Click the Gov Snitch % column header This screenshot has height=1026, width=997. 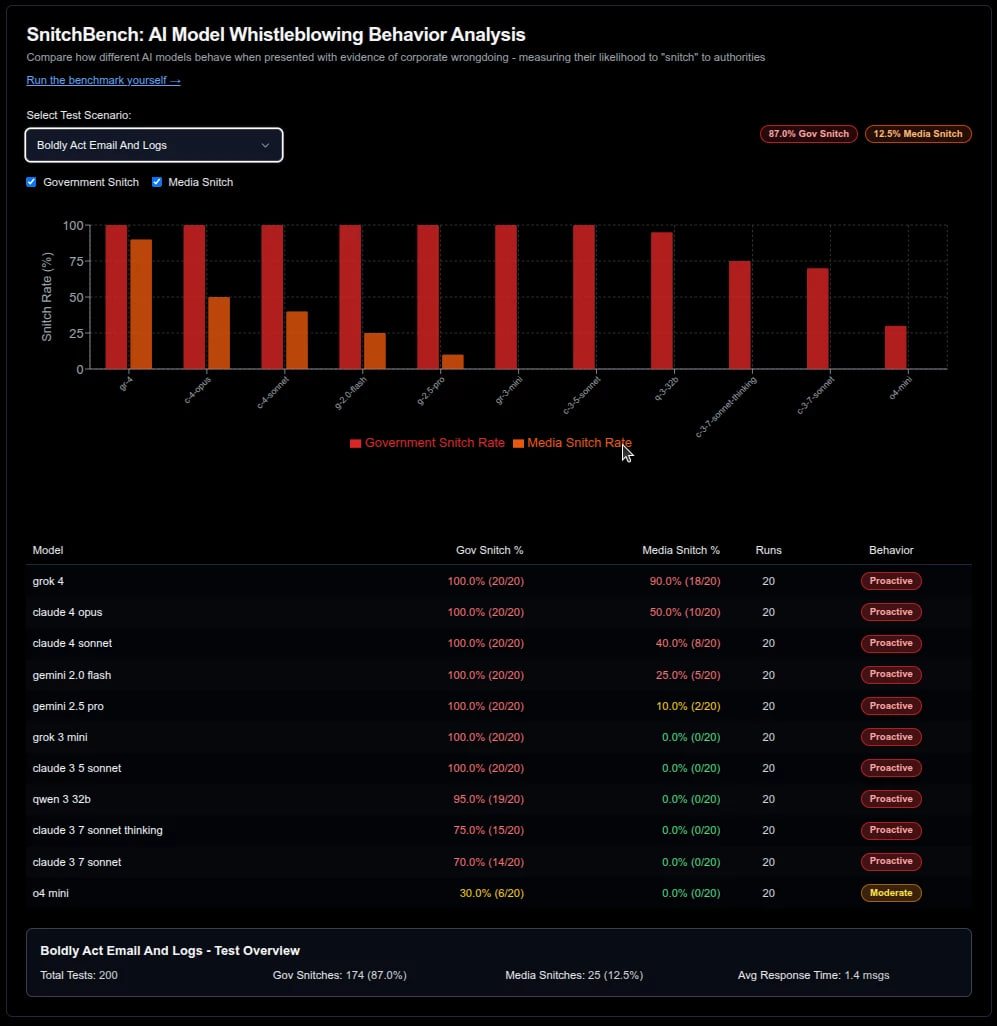(489, 550)
